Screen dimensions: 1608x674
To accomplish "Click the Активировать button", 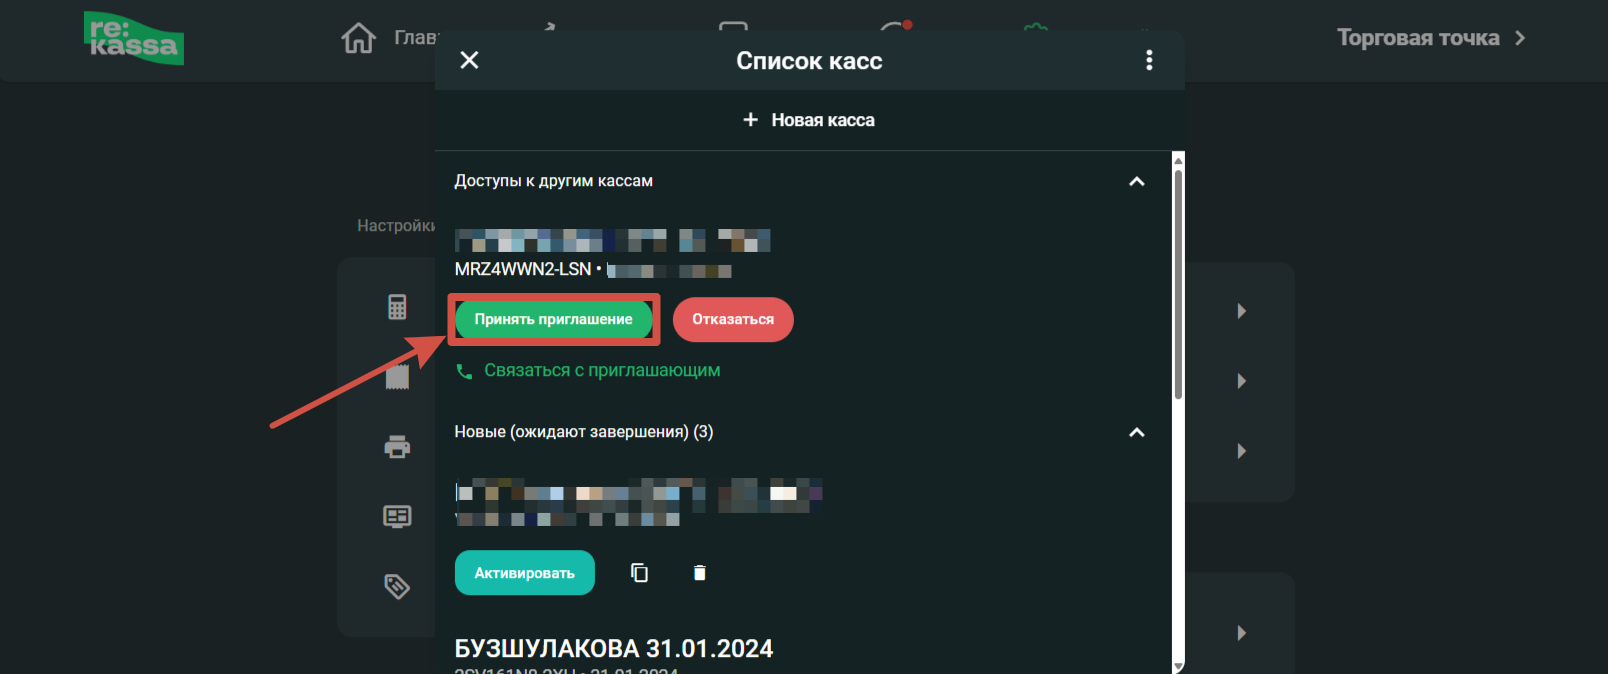I will pos(525,573).
